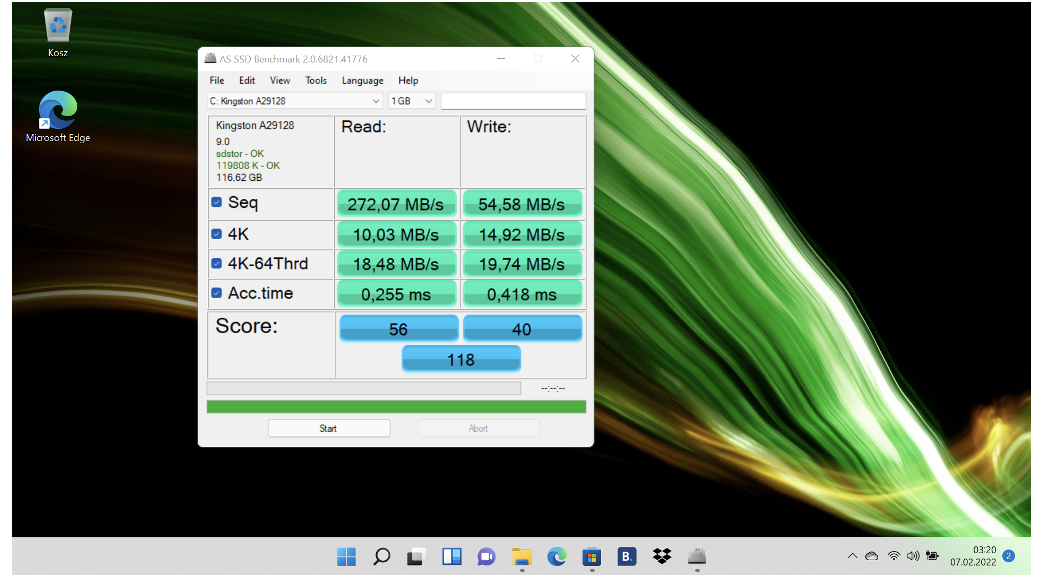Click write access time 0,418 ms
Viewport: 1044px width, 586px height.
point(522,294)
